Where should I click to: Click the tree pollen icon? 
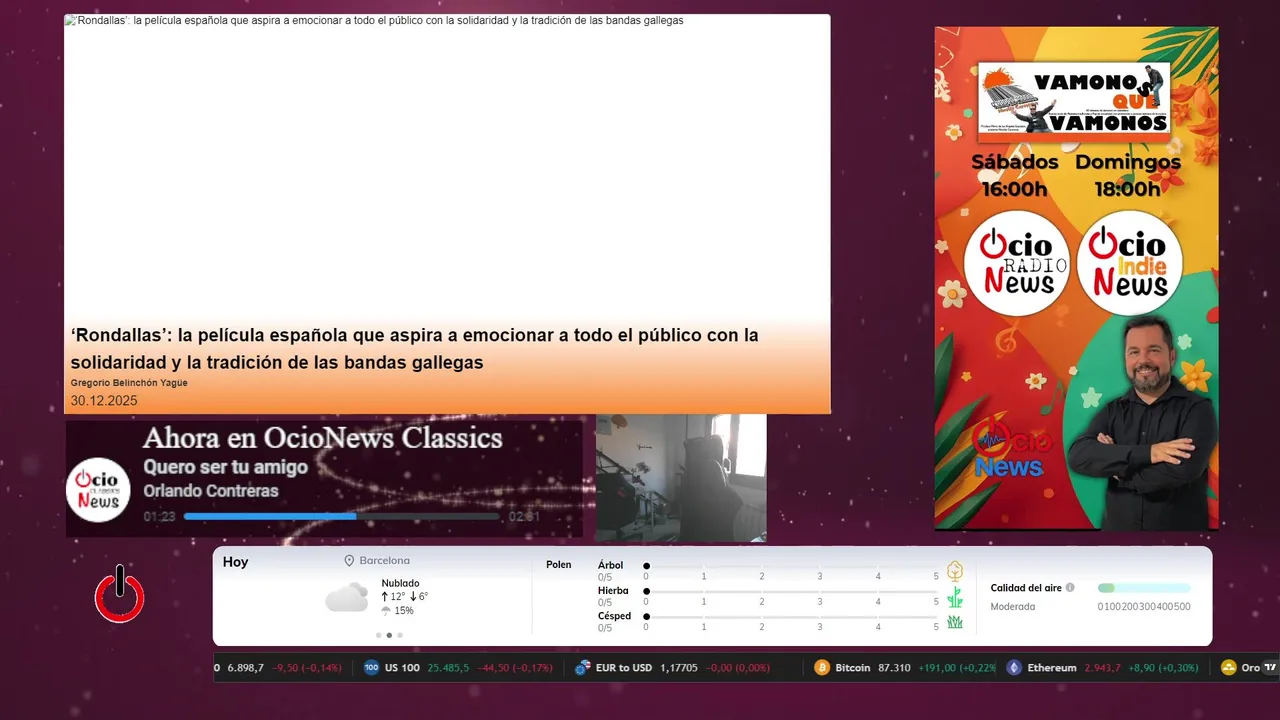coord(955,571)
